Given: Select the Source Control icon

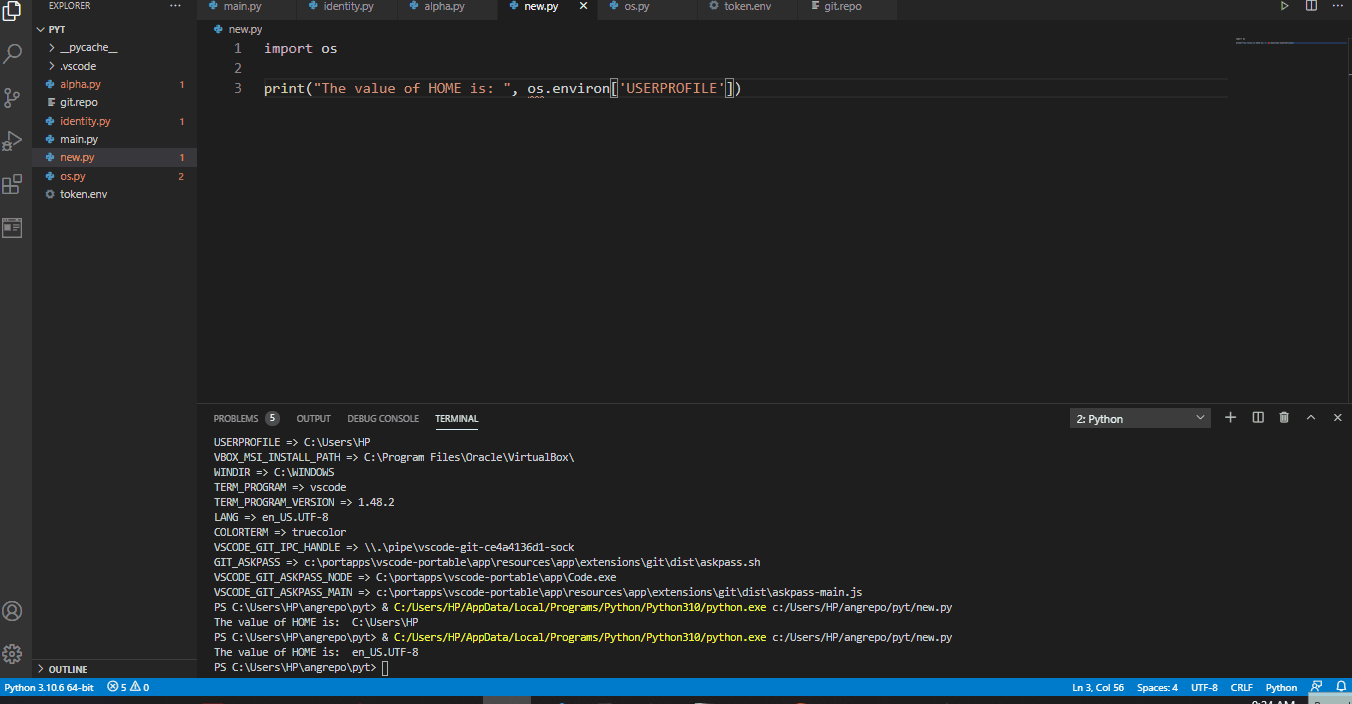Looking at the screenshot, I should [13, 97].
